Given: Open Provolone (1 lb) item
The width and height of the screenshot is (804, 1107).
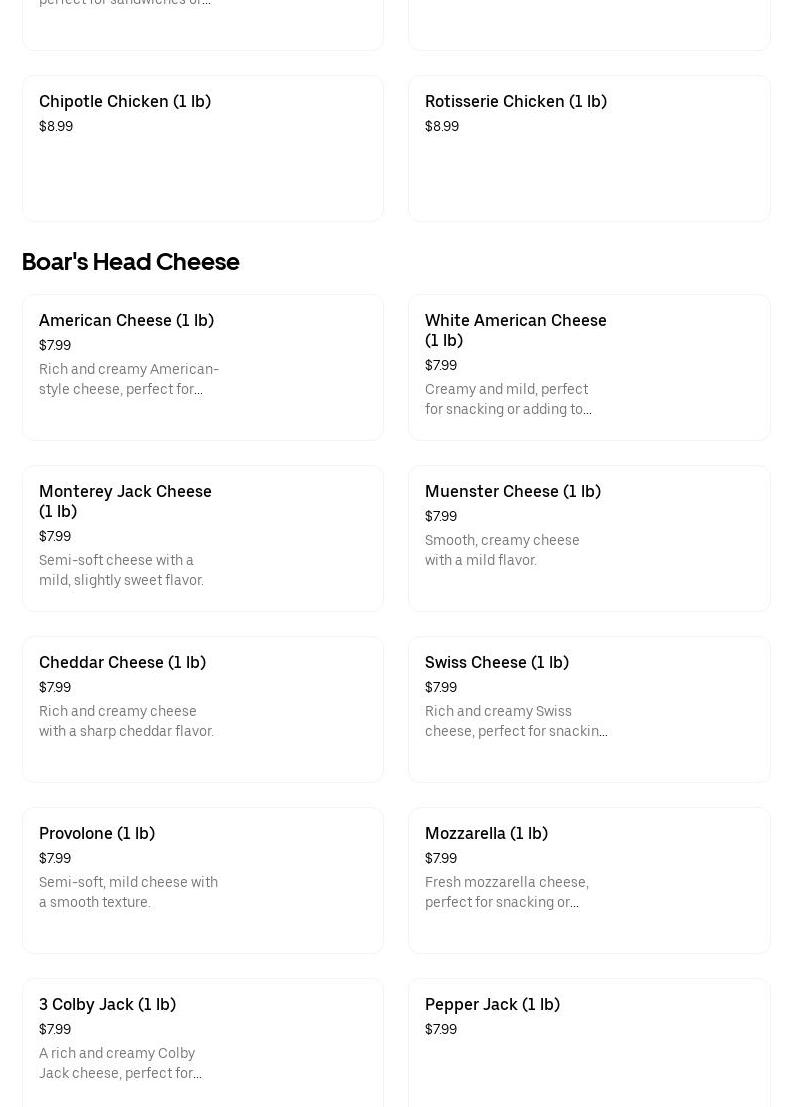Looking at the screenshot, I should pyautogui.click(x=202, y=880).
